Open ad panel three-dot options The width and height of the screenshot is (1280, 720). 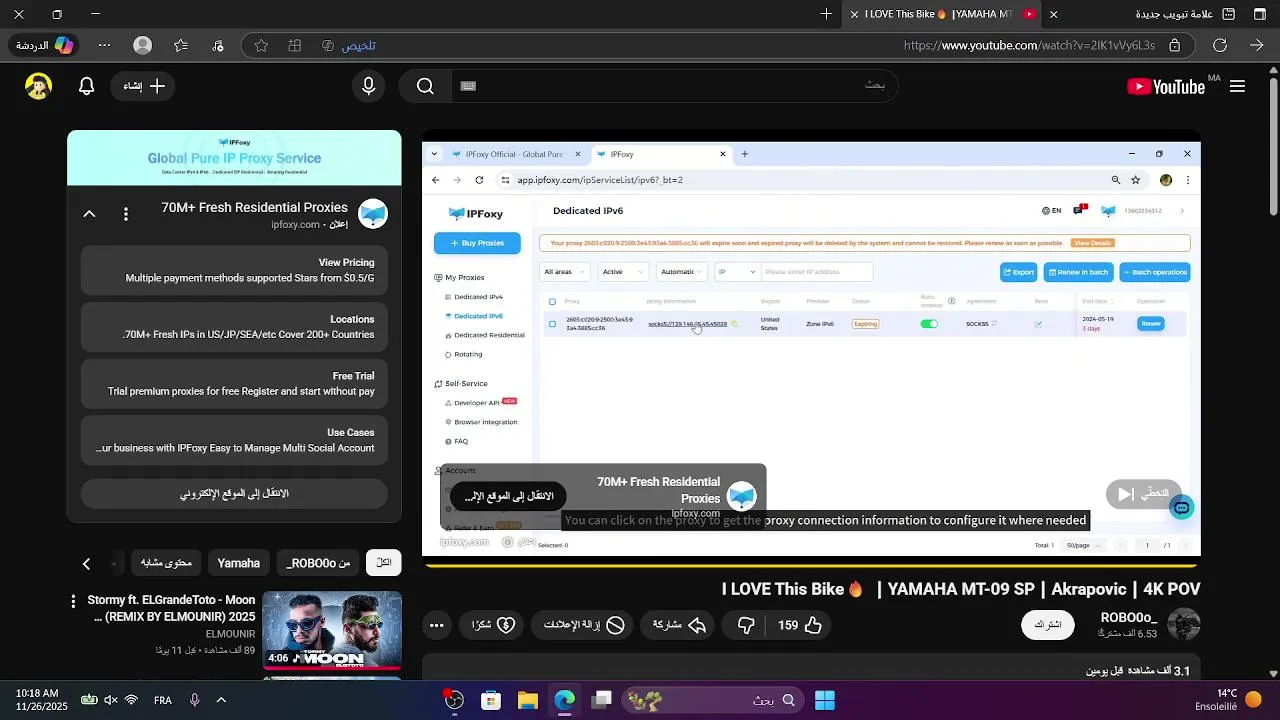pyautogui.click(x=126, y=214)
